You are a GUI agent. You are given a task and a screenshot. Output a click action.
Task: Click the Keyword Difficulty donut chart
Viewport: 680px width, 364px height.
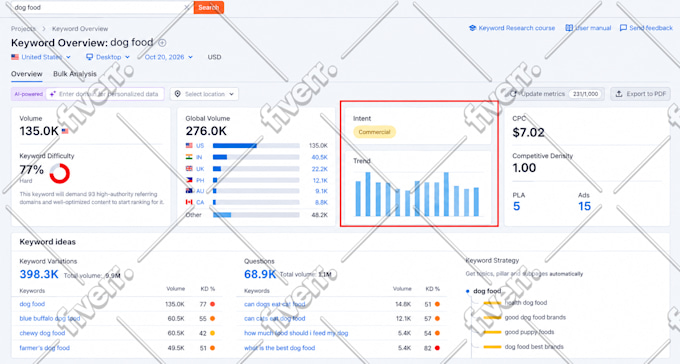click(59, 174)
